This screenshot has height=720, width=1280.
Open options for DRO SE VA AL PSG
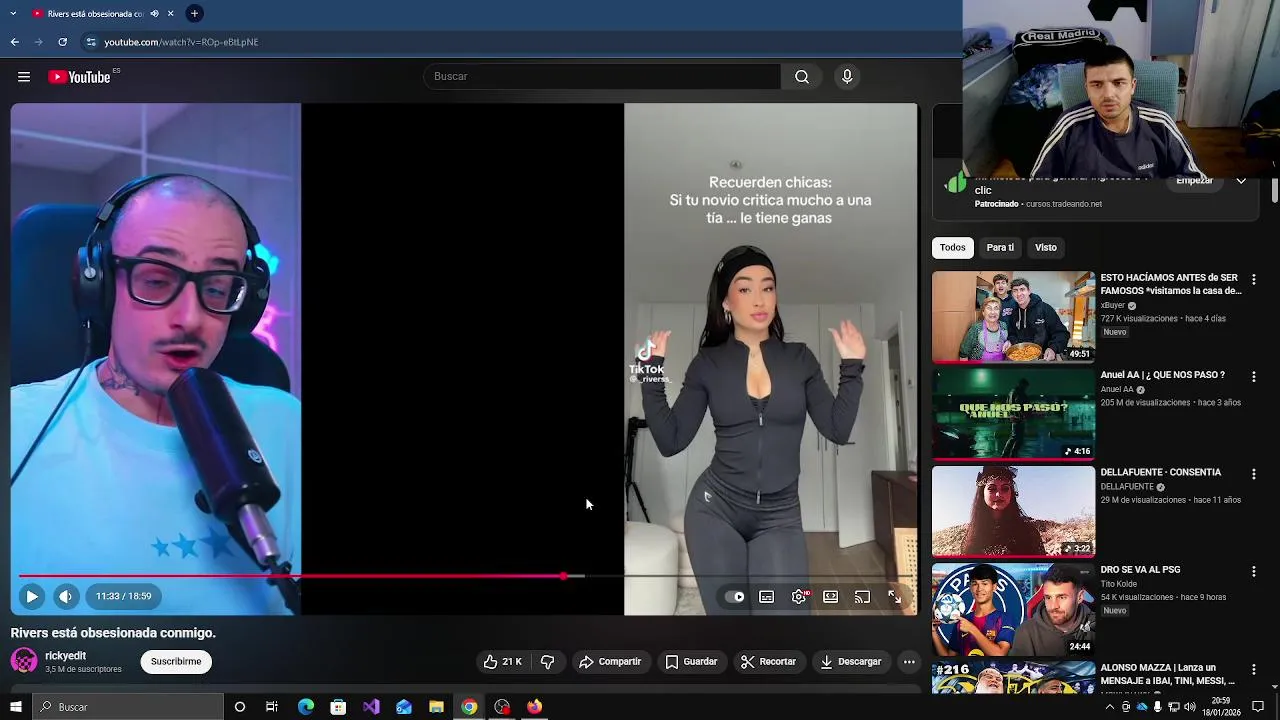(1253, 572)
